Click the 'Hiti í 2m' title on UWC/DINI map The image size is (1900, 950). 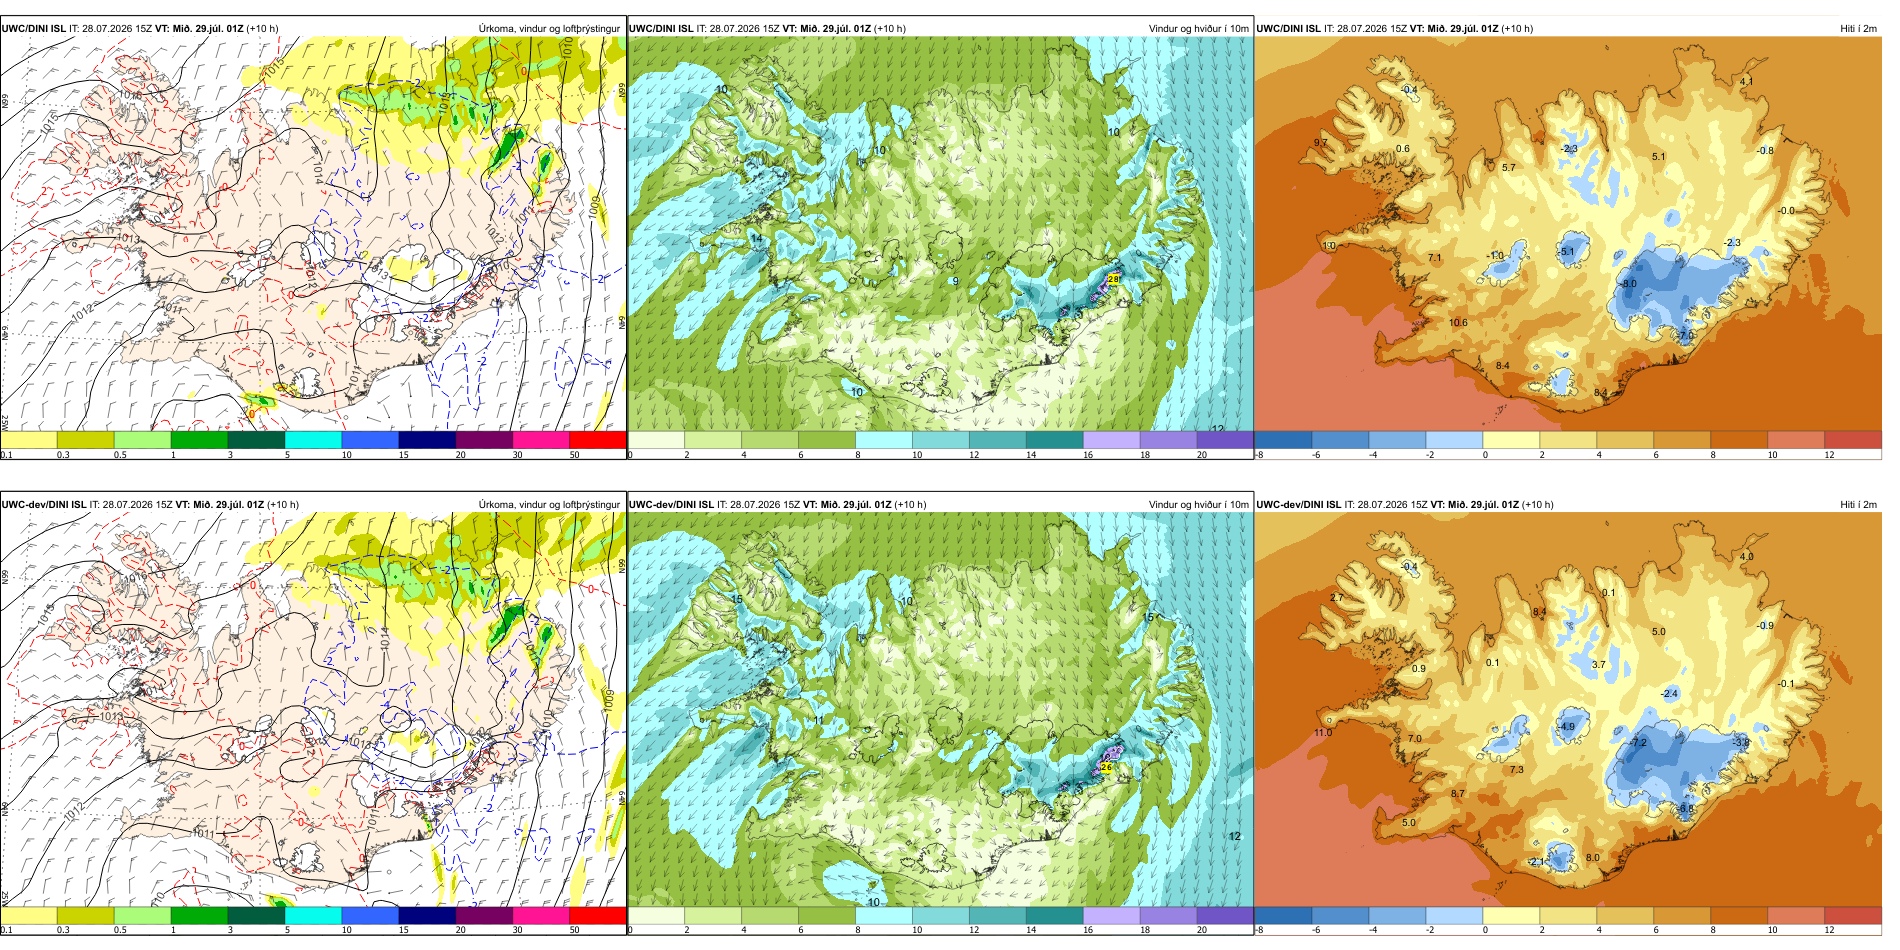pos(1858,28)
